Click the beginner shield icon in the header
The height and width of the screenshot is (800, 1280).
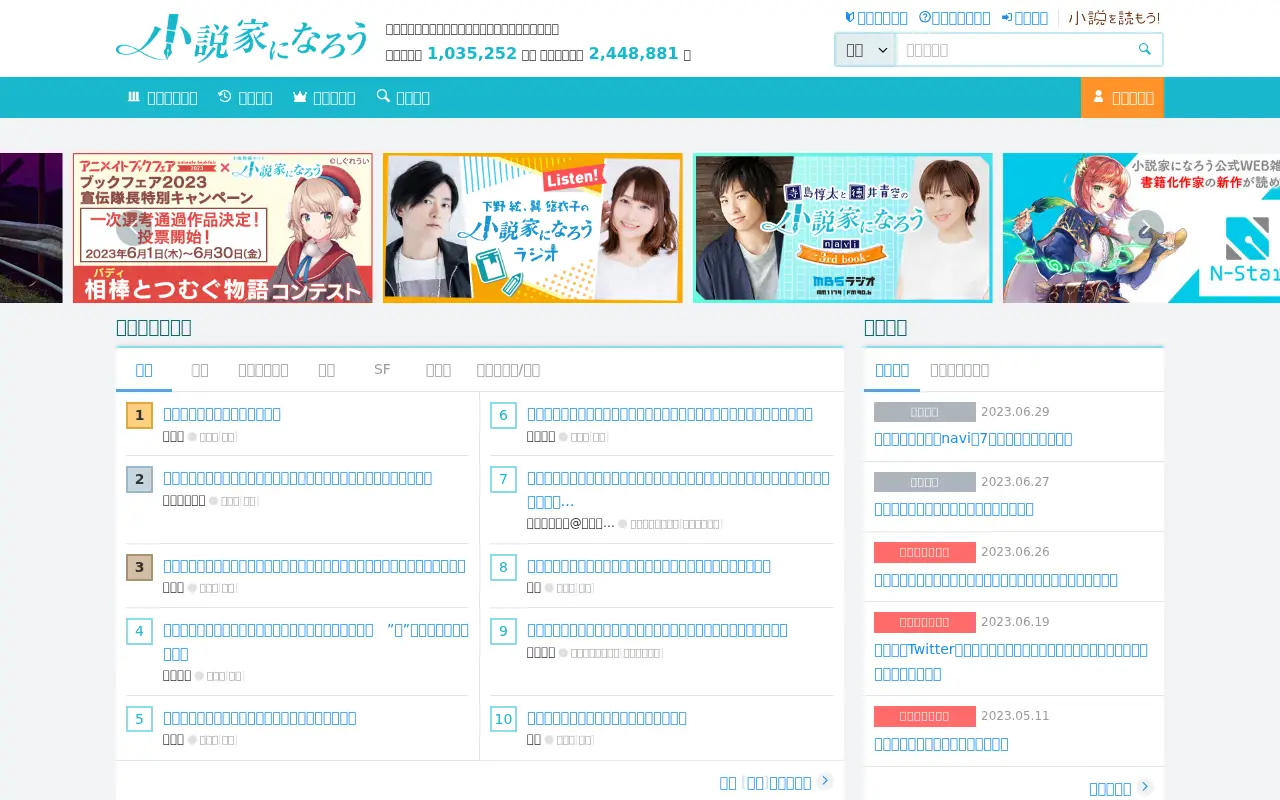[x=850, y=18]
